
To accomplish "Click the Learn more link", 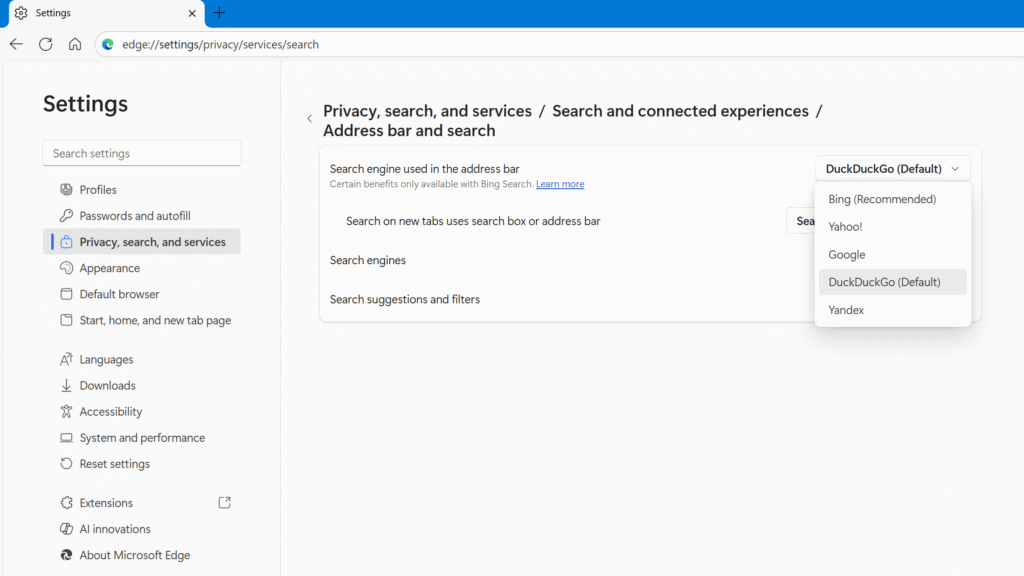I will (560, 184).
